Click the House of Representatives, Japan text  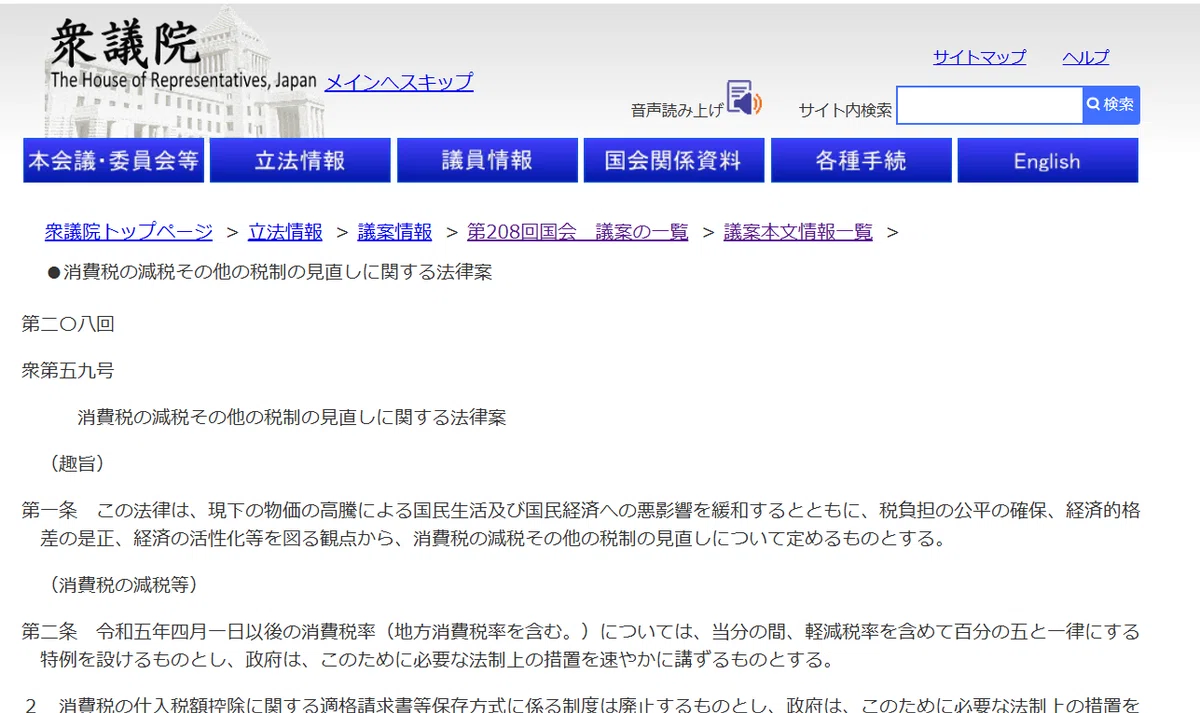tap(184, 81)
